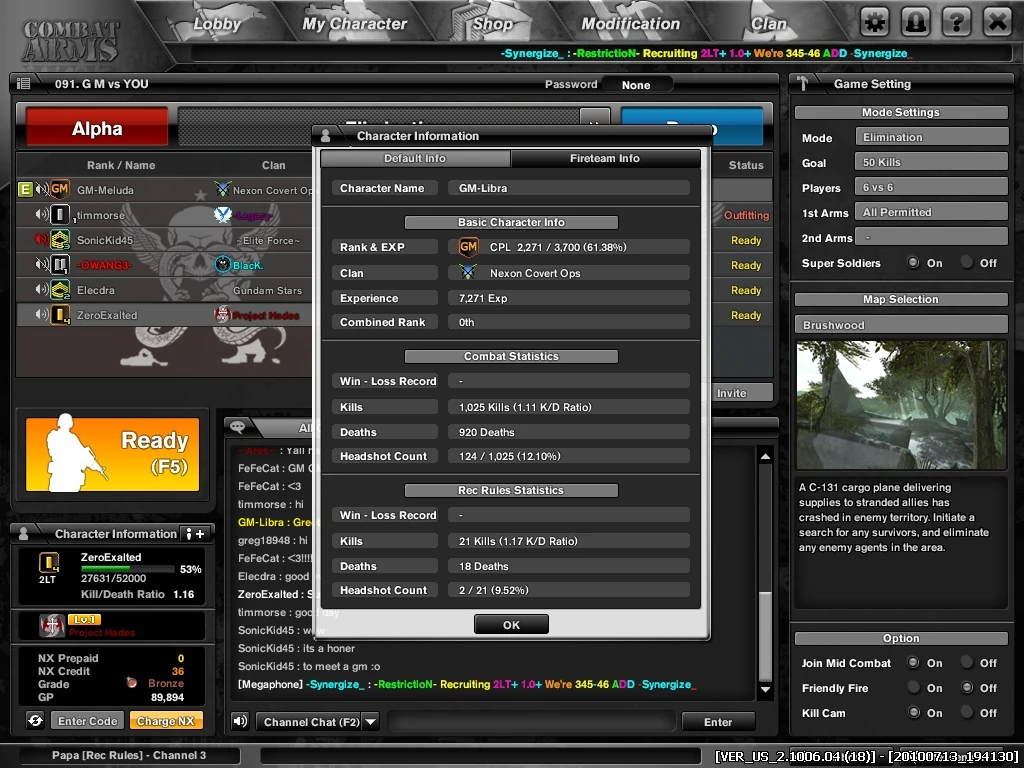Screen dimensions: 1024x768
Task: Click the BlacK. clan emblem icon
Action: tap(223, 264)
